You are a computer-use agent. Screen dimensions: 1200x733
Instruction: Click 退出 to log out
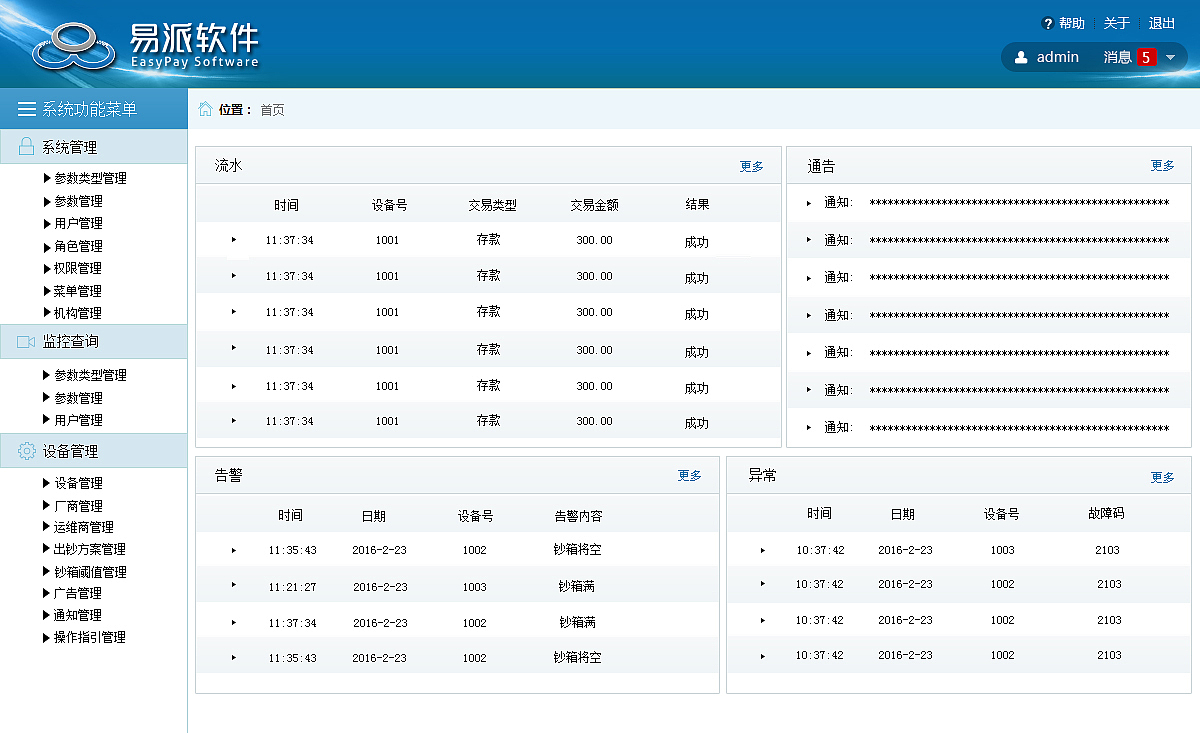click(1161, 22)
